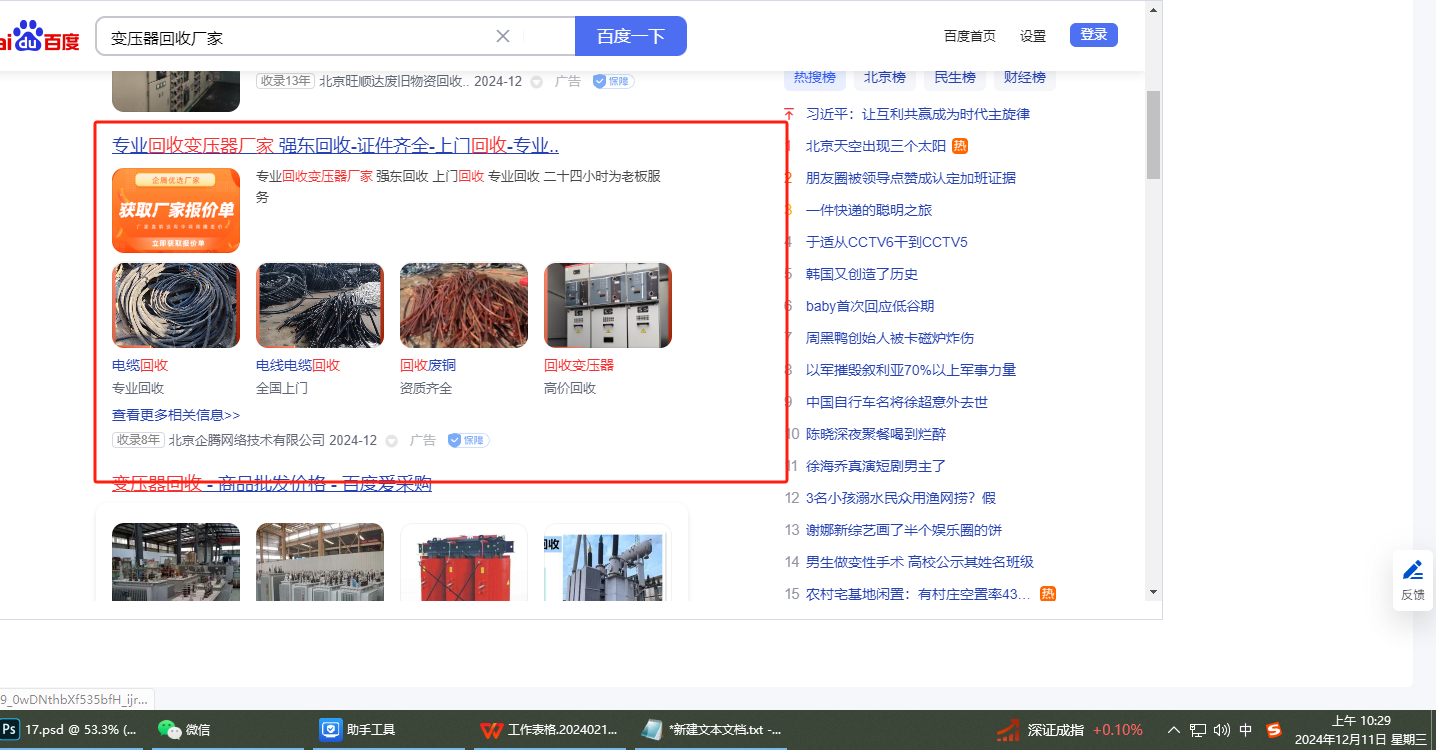
Task: Switch to the 热搜榜 tab
Action: (814, 77)
